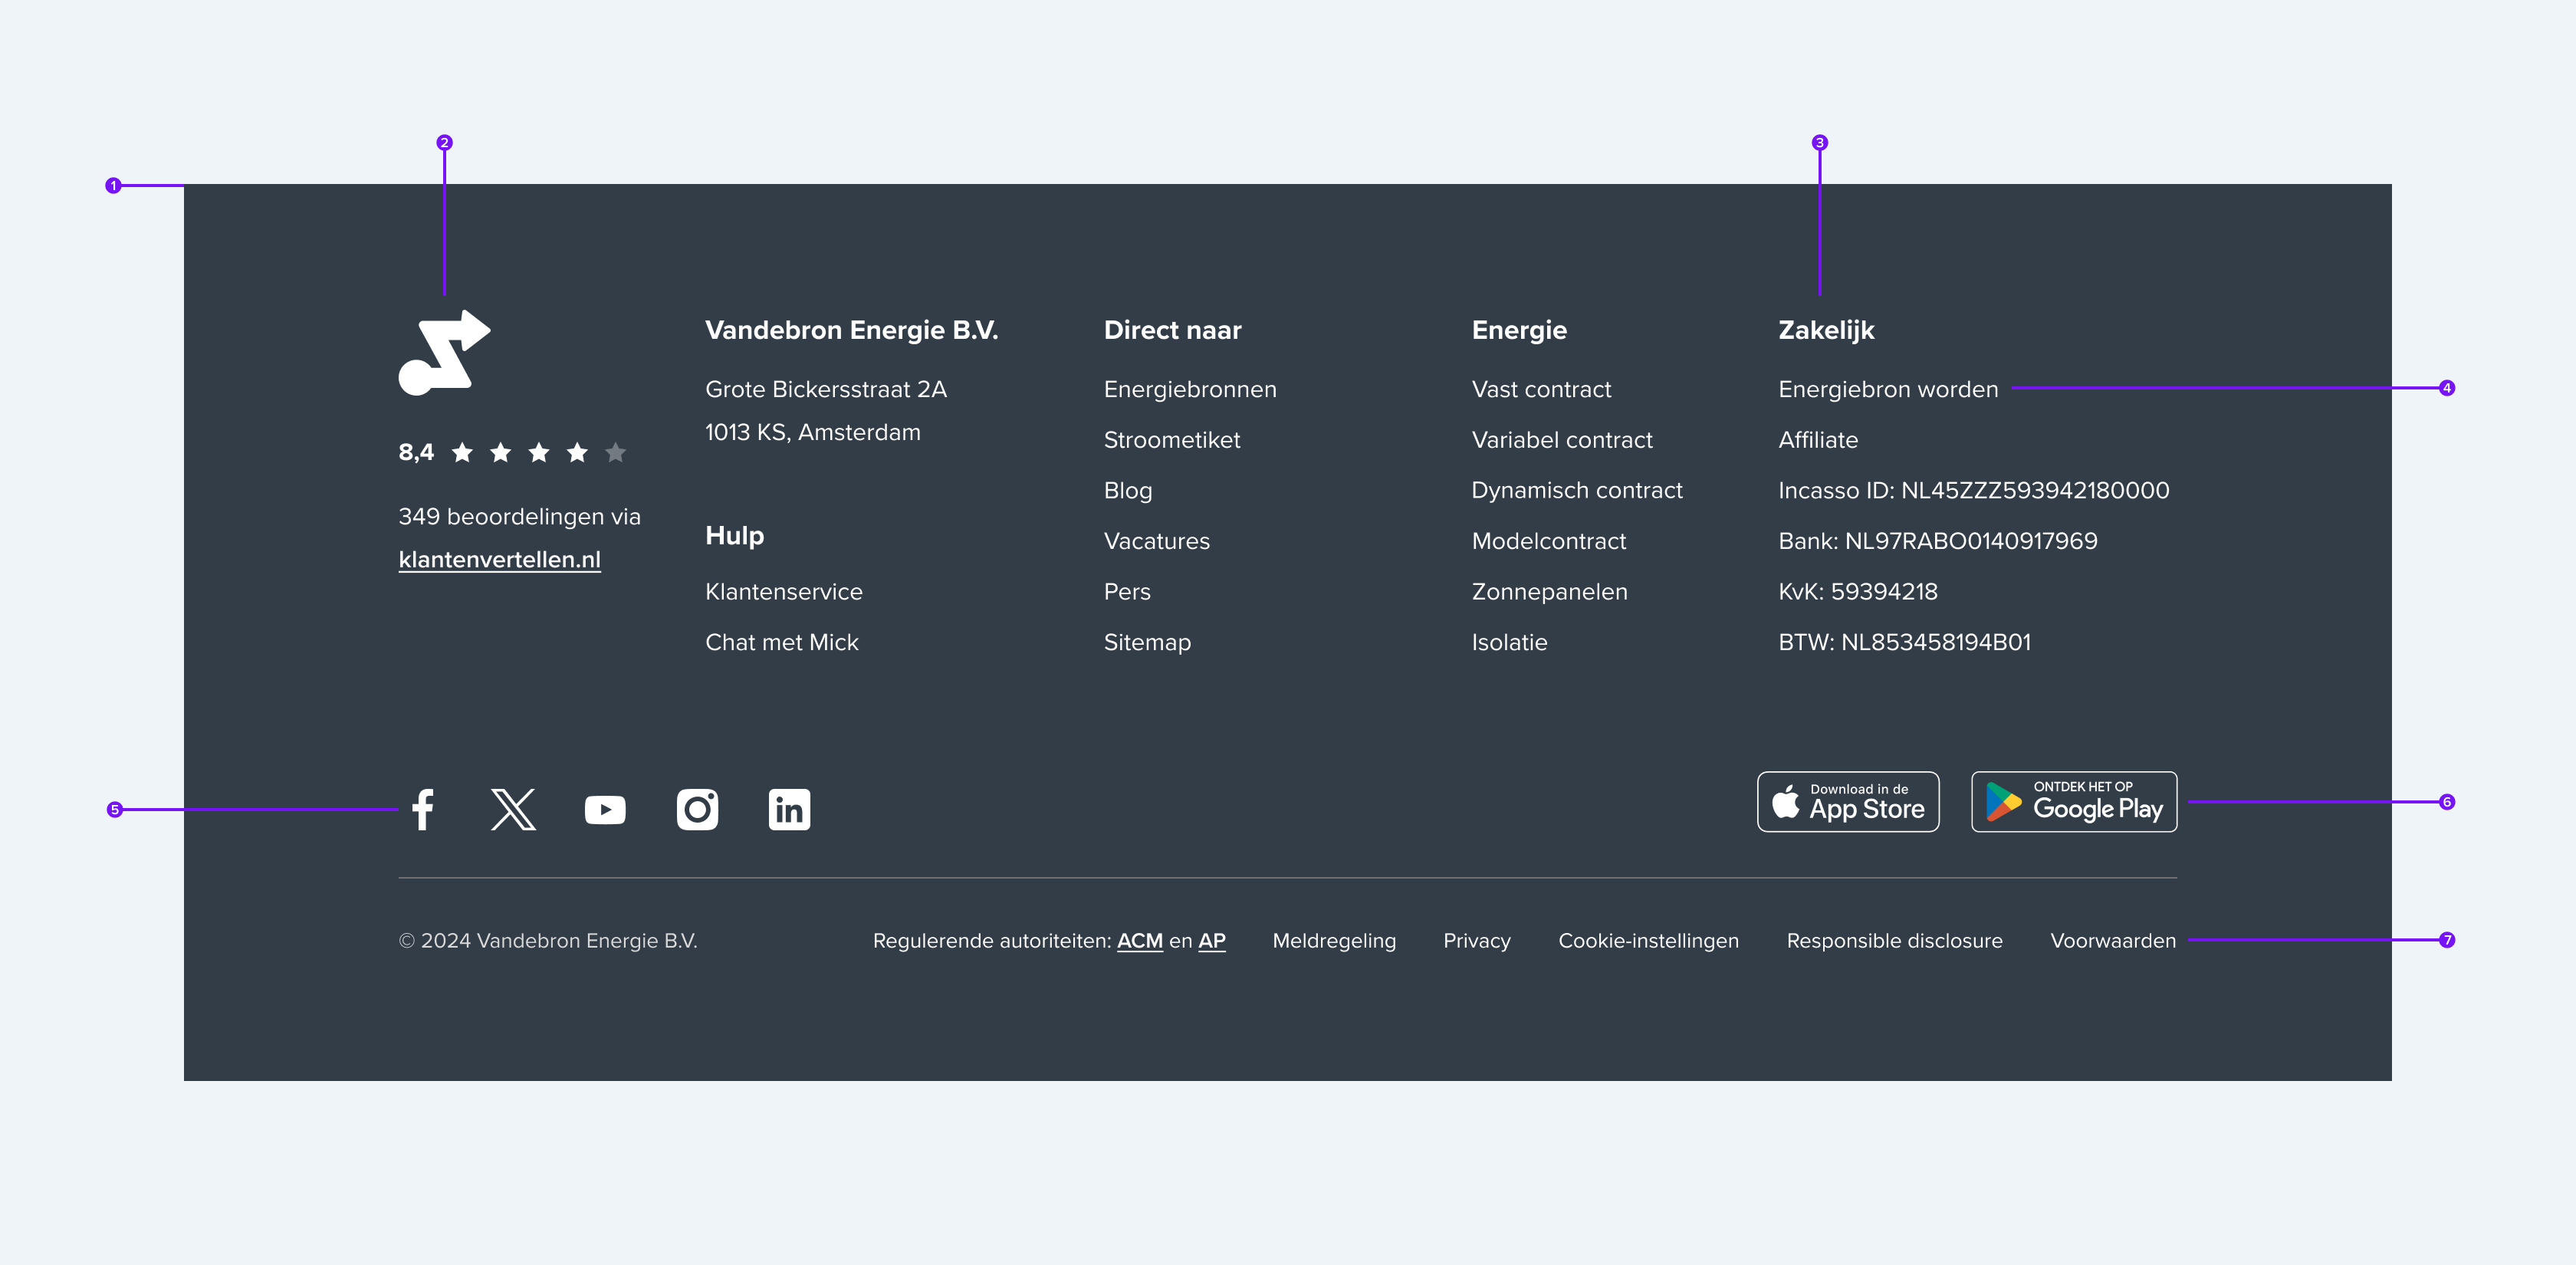Open the Privacy link
Image resolution: width=2576 pixels, height=1265 pixels.
pyautogui.click(x=1476, y=941)
